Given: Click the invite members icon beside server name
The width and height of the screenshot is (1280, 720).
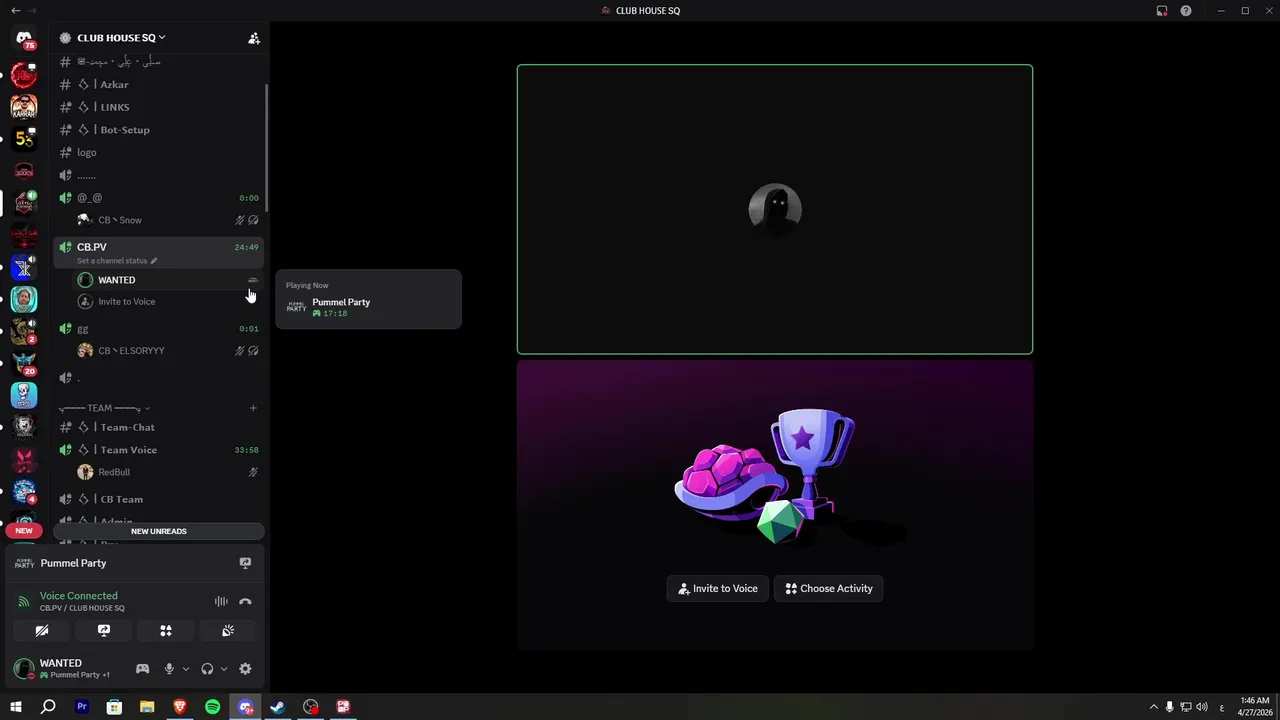Looking at the screenshot, I should (254, 38).
